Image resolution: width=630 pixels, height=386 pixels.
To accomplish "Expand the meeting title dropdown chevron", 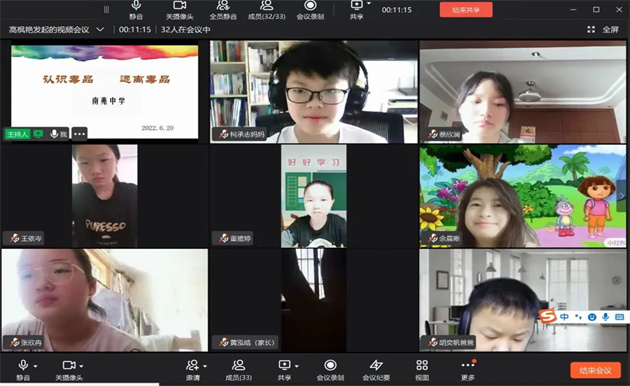I will point(100,29).
